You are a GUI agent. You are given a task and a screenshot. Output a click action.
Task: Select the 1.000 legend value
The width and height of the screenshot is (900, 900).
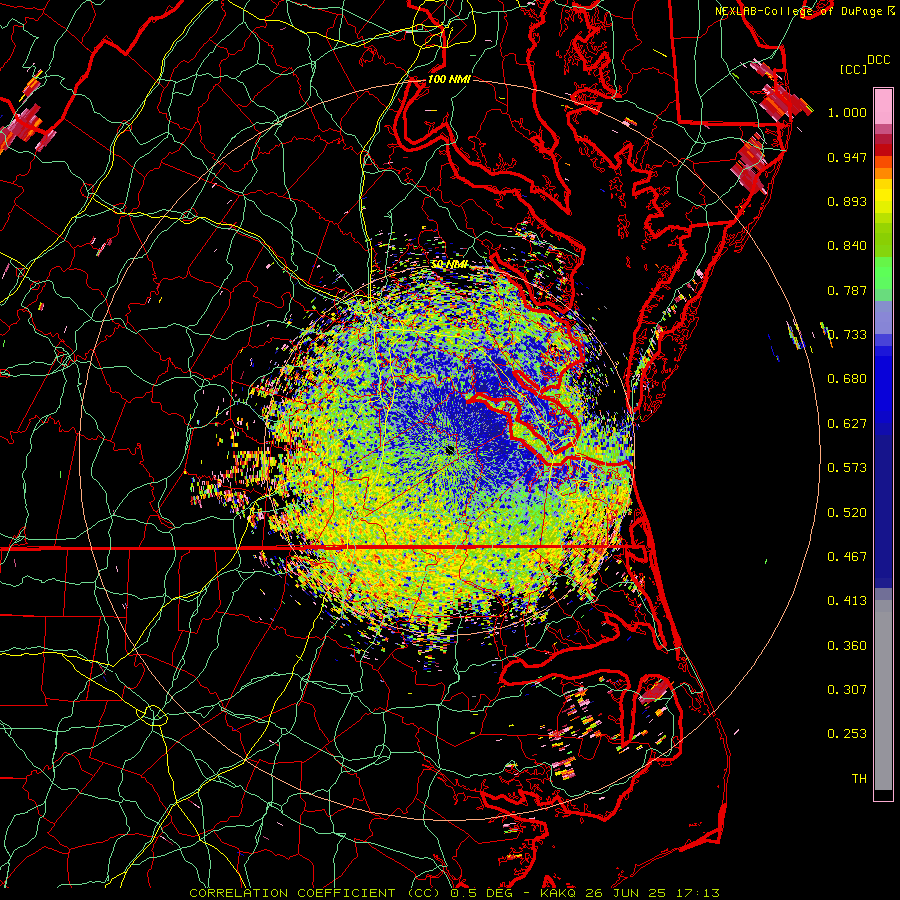coord(847,112)
